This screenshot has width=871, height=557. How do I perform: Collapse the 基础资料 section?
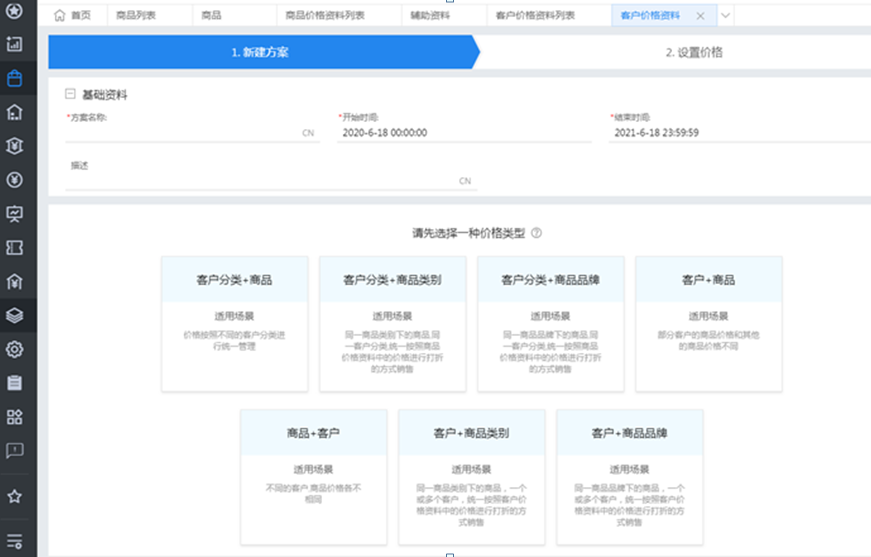[70, 95]
